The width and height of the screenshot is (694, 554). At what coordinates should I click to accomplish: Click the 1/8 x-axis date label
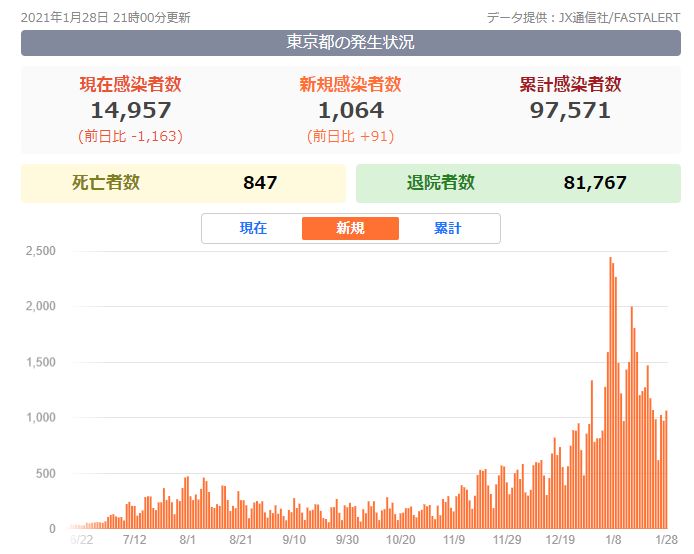click(x=613, y=540)
